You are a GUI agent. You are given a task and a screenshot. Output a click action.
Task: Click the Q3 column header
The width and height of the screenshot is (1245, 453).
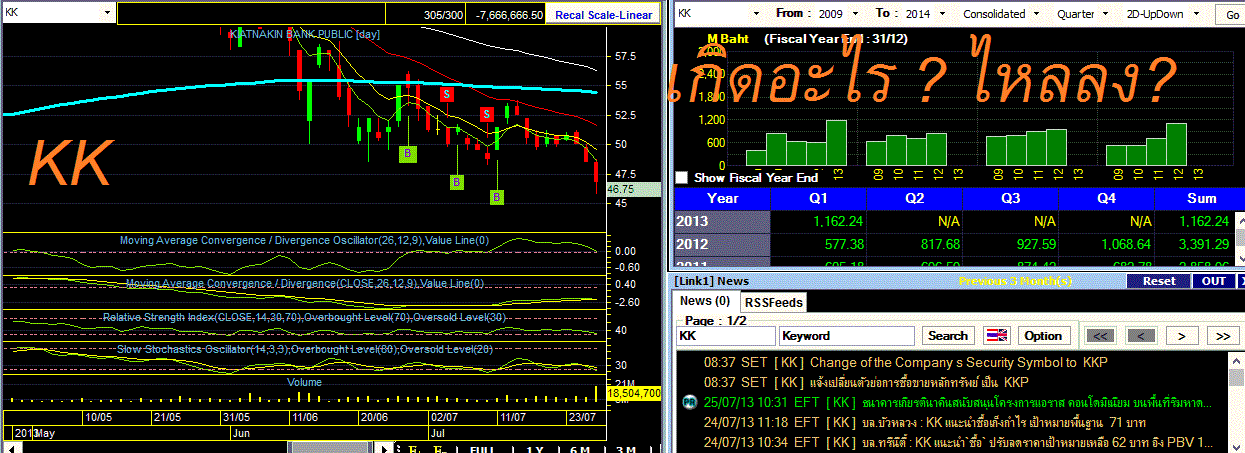[x=1010, y=198]
